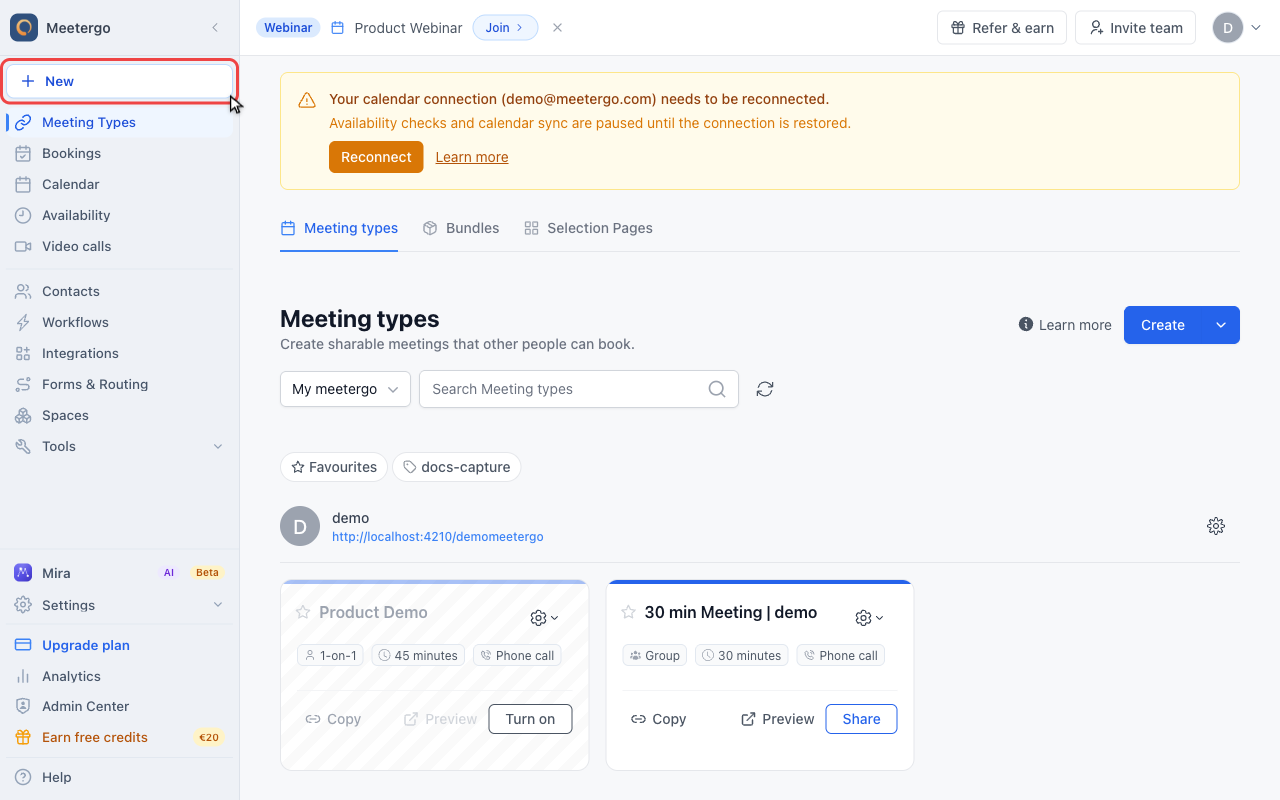Open the Create button dropdown arrow
This screenshot has width=1280, height=800.
click(x=1221, y=325)
